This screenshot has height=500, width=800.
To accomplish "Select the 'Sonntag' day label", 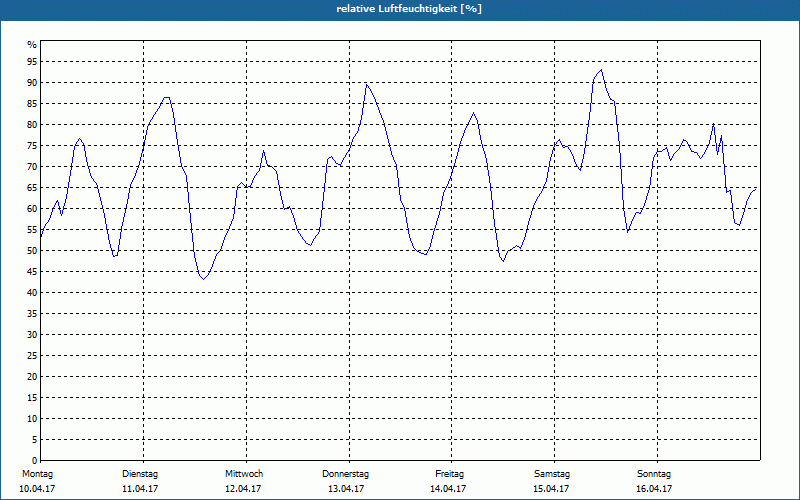I will point(654,474).
